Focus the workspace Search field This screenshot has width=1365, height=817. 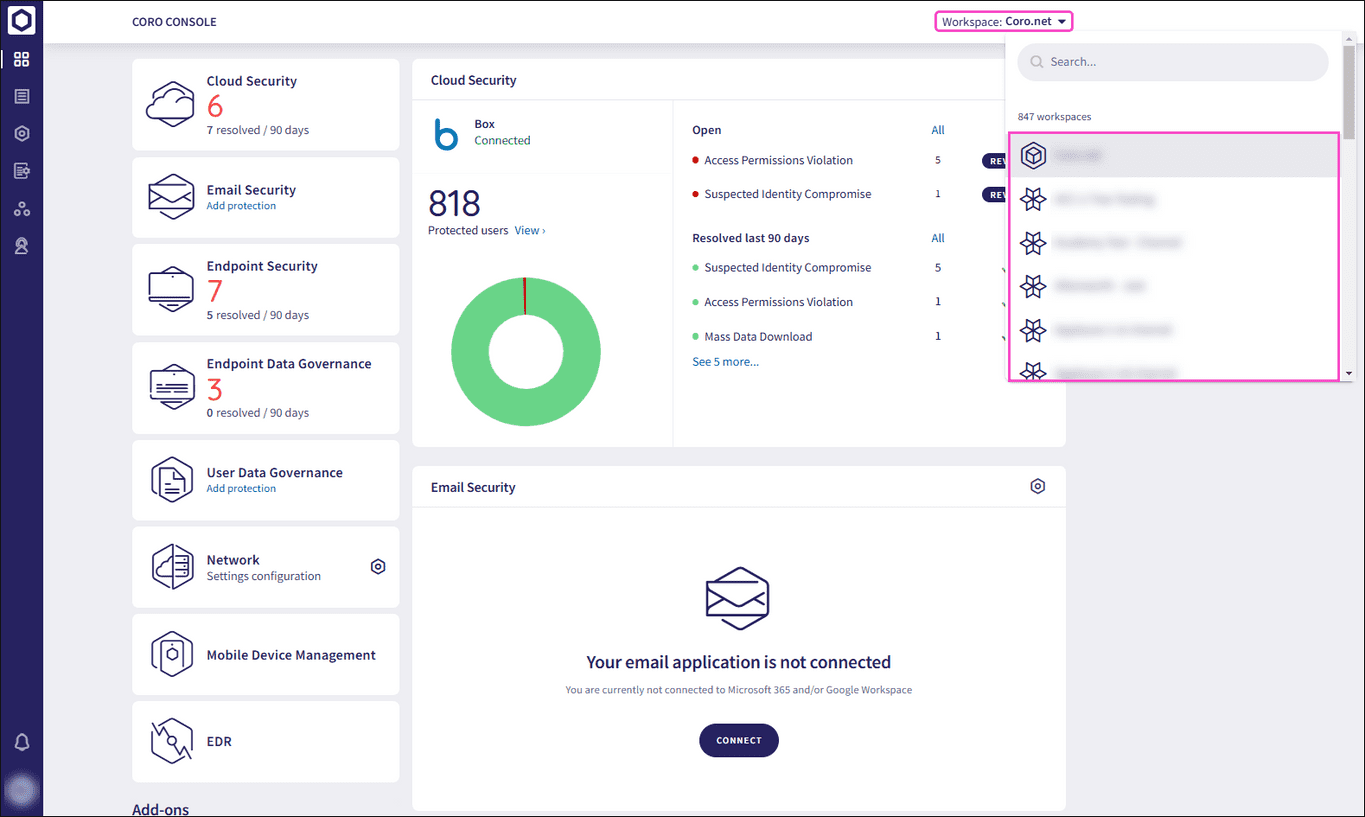(x=1180, y=62)
